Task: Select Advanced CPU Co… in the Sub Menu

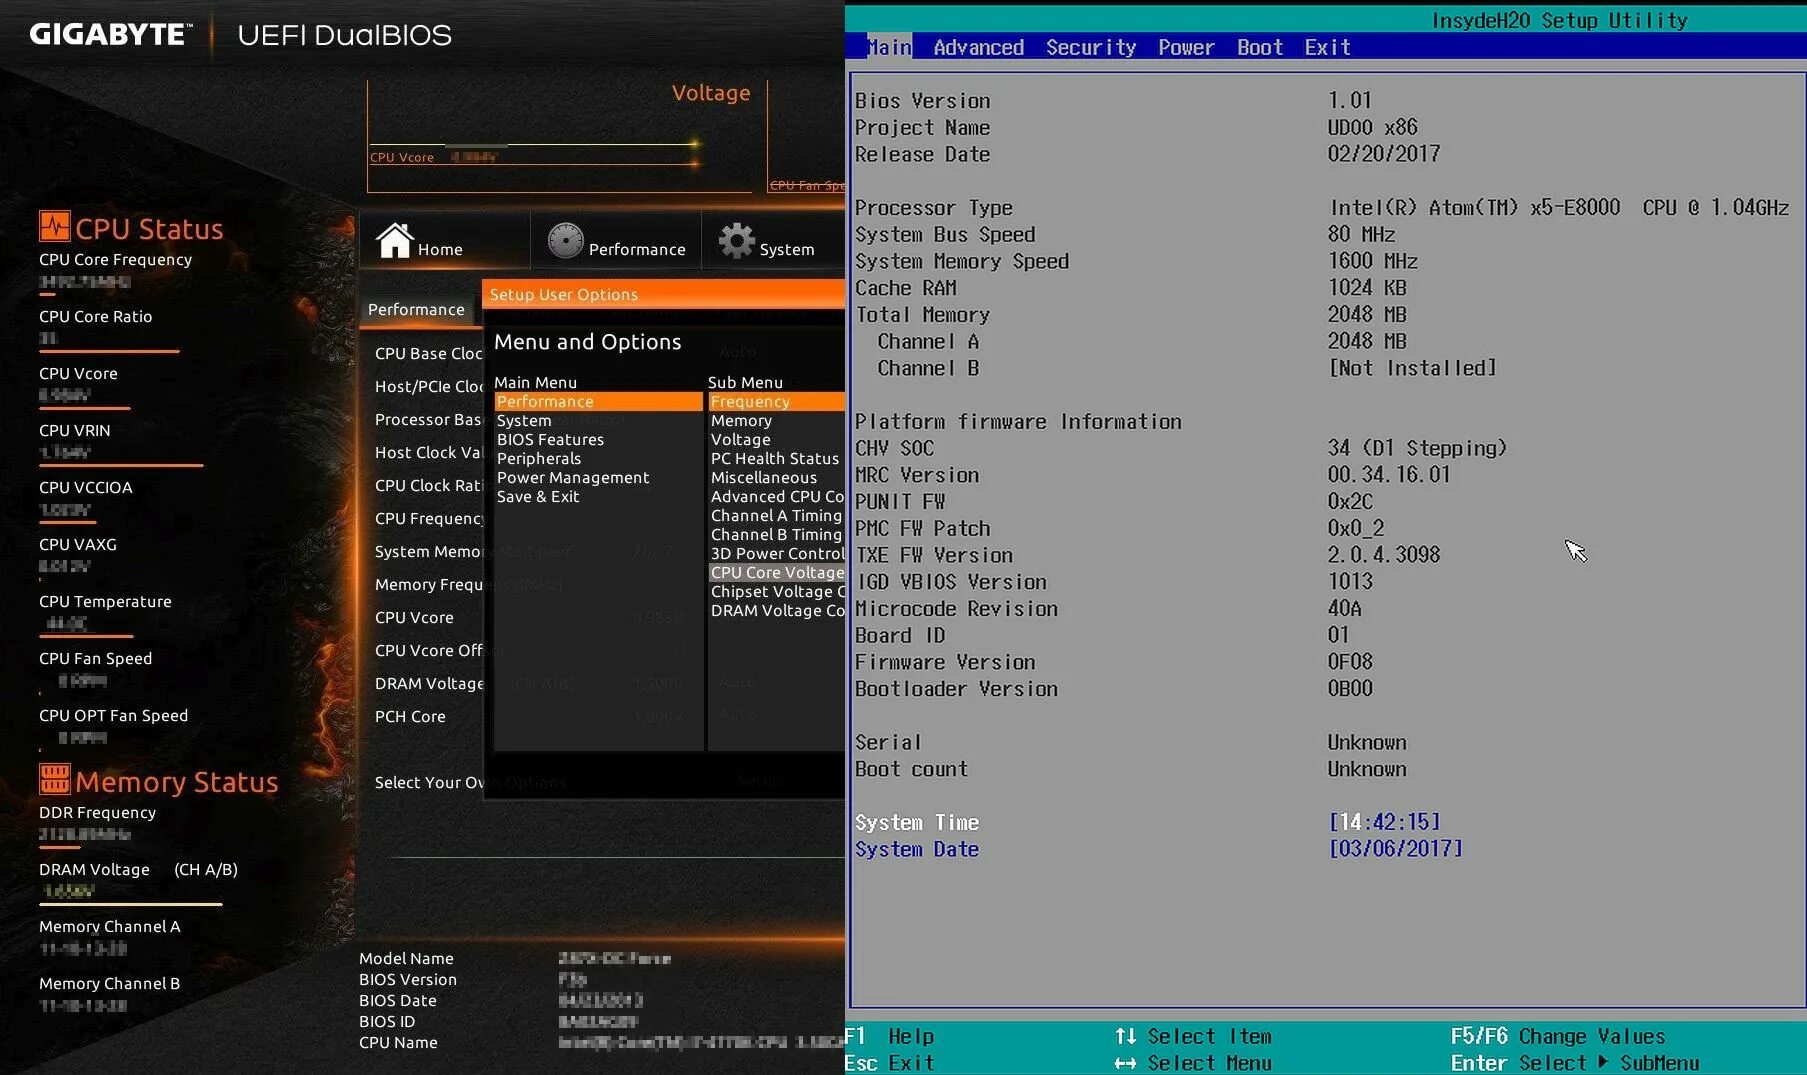Action: (x=777, y=496)
